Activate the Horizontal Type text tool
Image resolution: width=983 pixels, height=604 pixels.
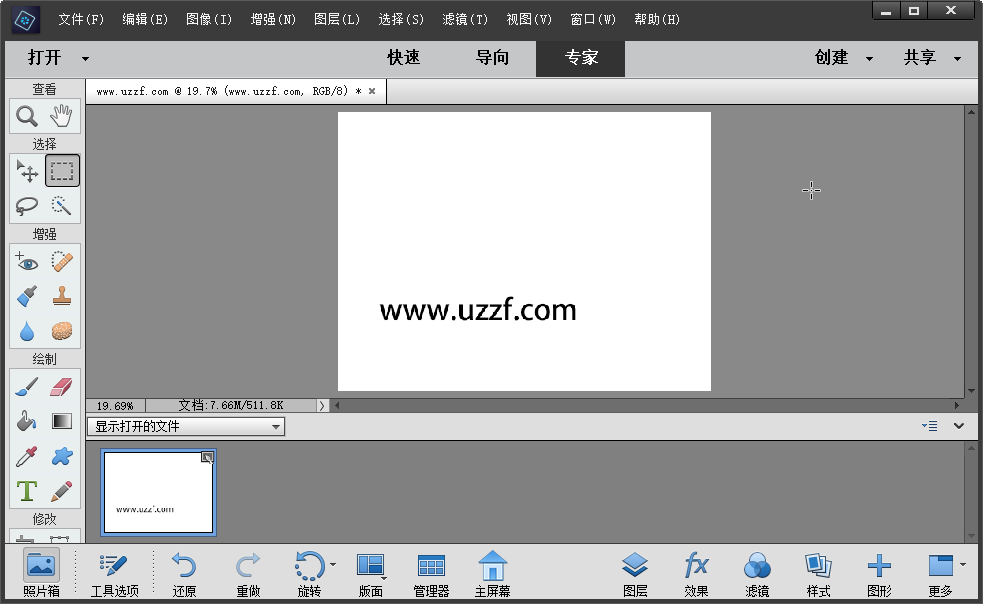click(x=27, y=491)
